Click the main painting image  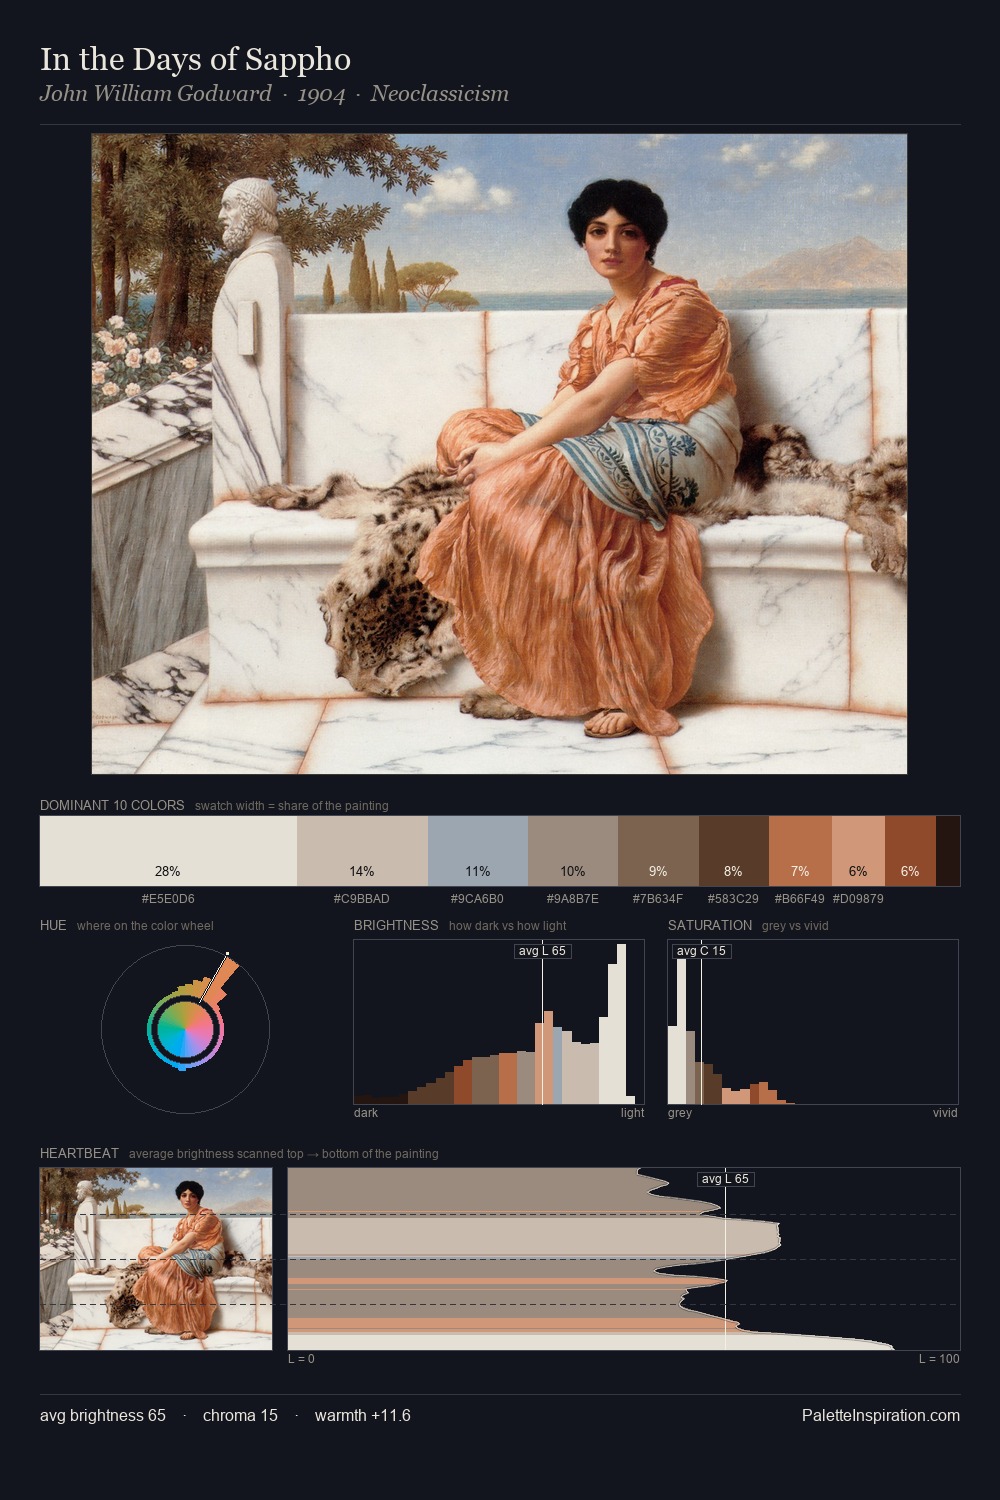coord(499,454)
